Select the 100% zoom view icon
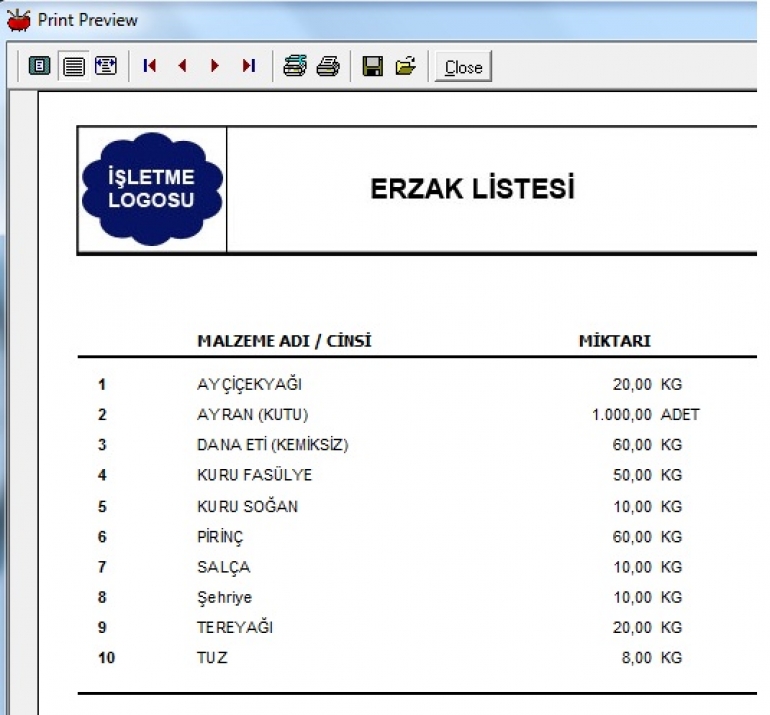 click(x=73, y=65)
